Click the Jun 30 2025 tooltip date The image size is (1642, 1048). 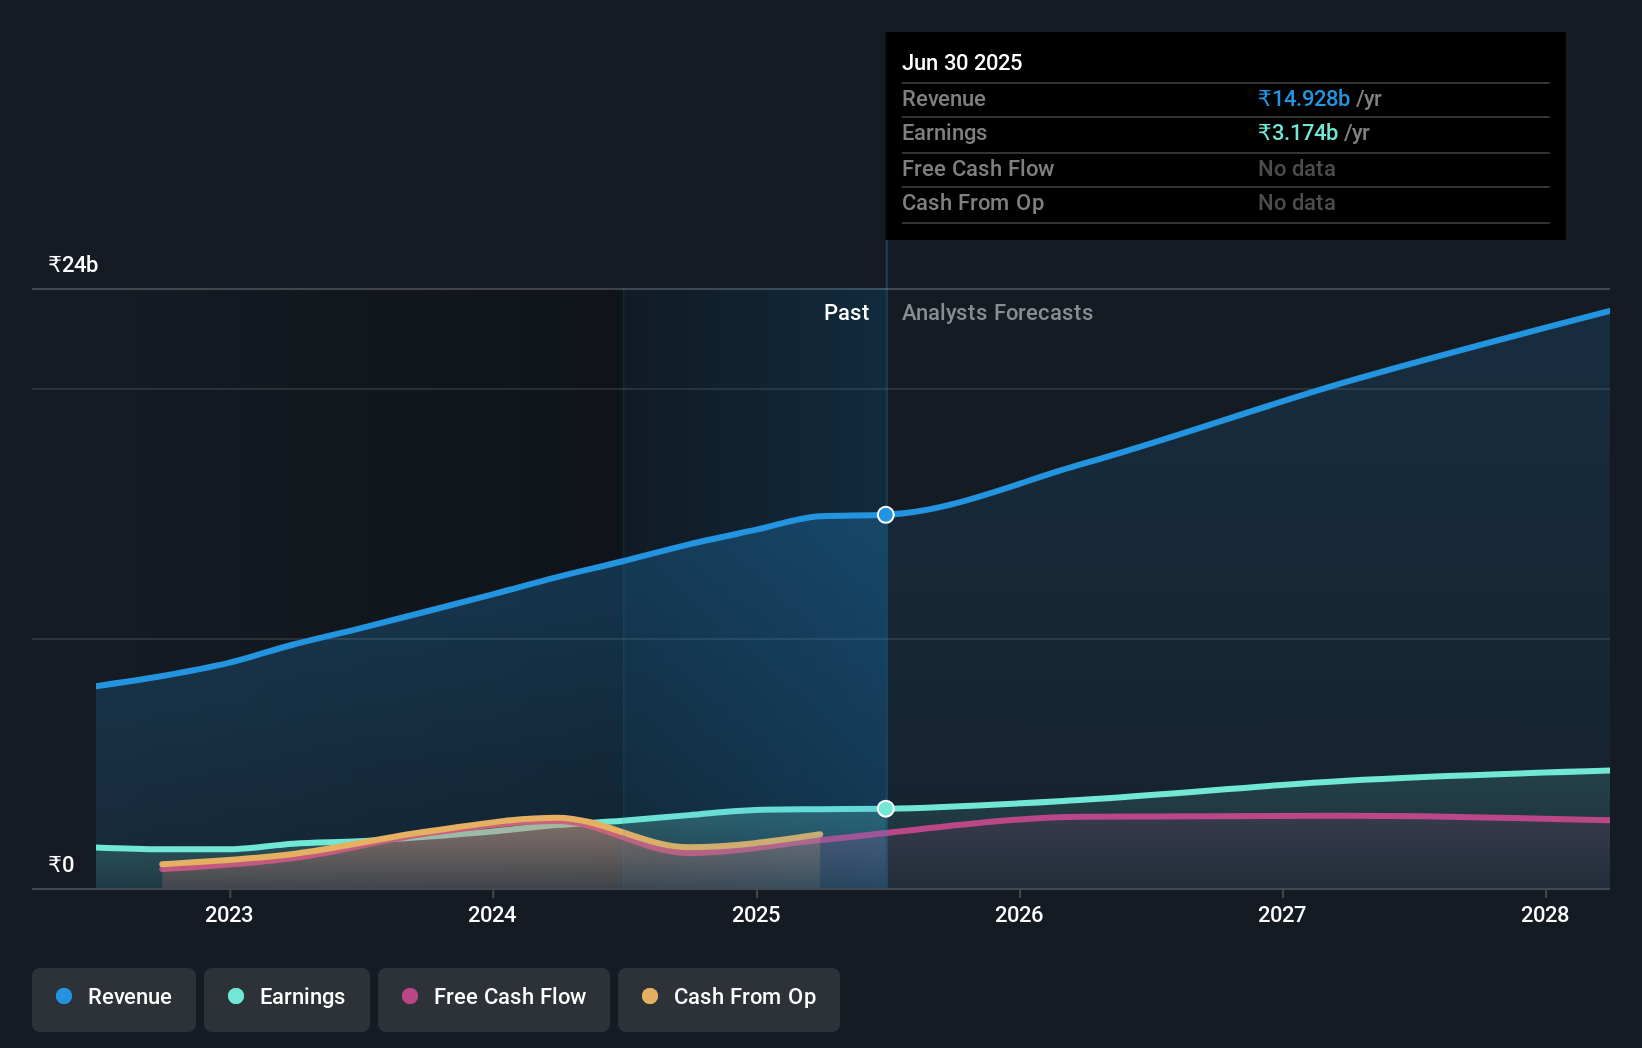(962, 62)
